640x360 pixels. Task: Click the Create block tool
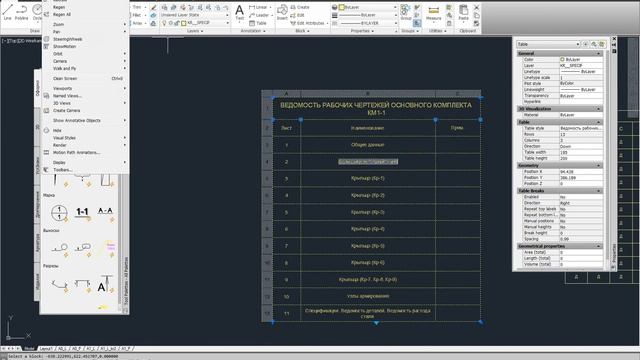(x=300, y=7)
